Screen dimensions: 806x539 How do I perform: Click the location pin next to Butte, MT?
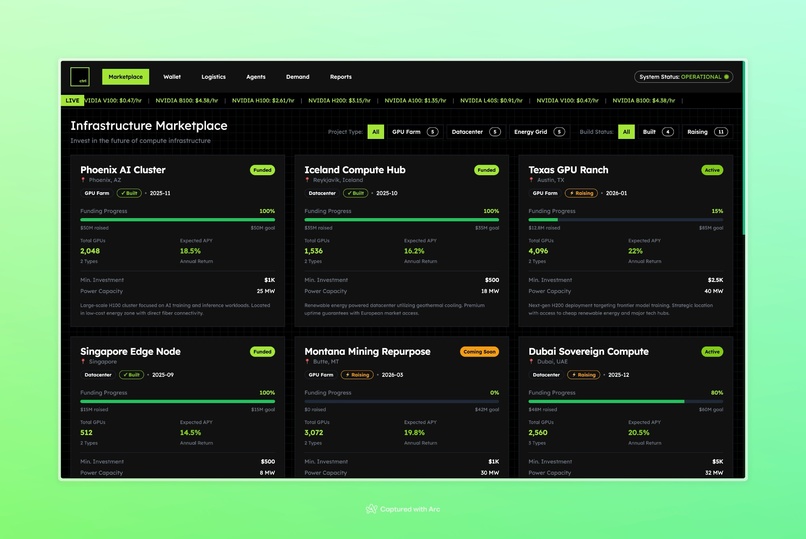pos(307,362)
